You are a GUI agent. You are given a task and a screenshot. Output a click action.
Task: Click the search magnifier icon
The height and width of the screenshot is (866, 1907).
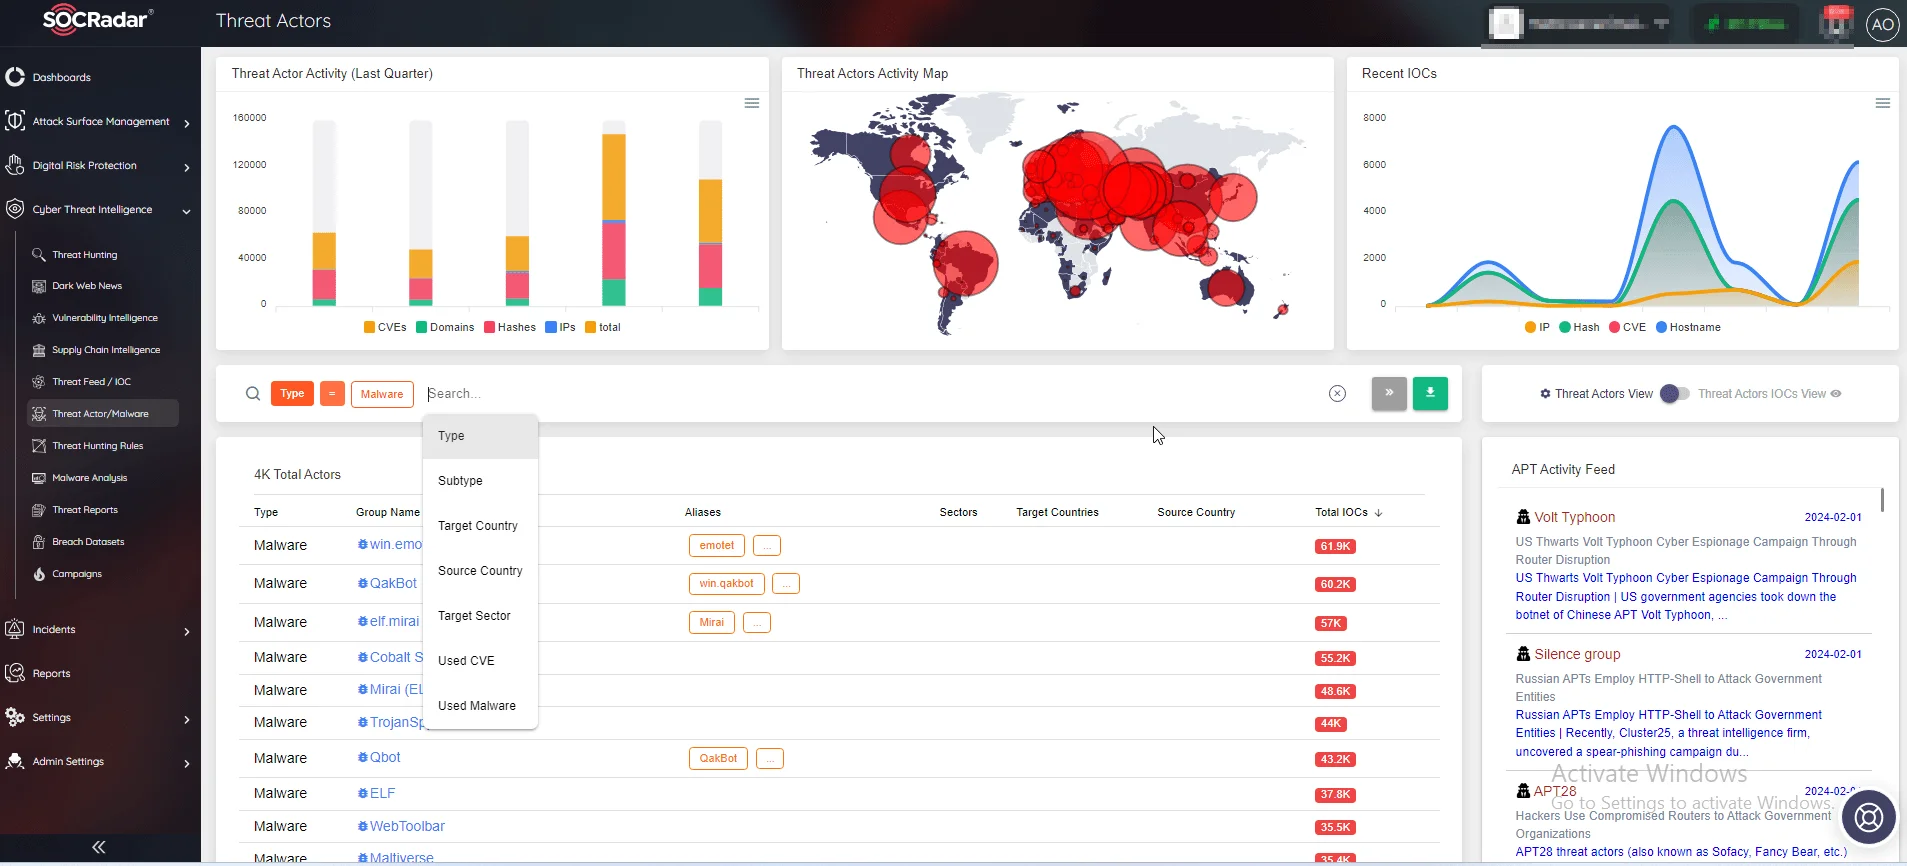click(x=253, y=394)
